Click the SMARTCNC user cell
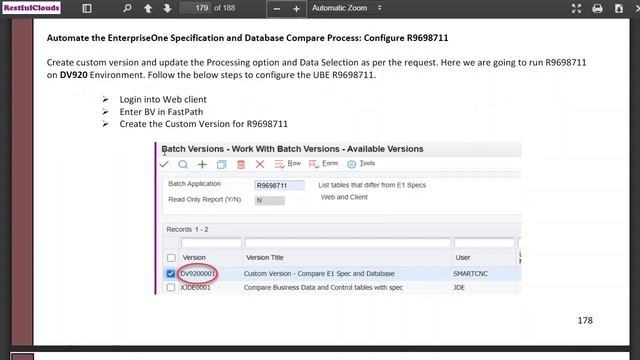This screenshot has width=640, height=360. tap(471, 273)
